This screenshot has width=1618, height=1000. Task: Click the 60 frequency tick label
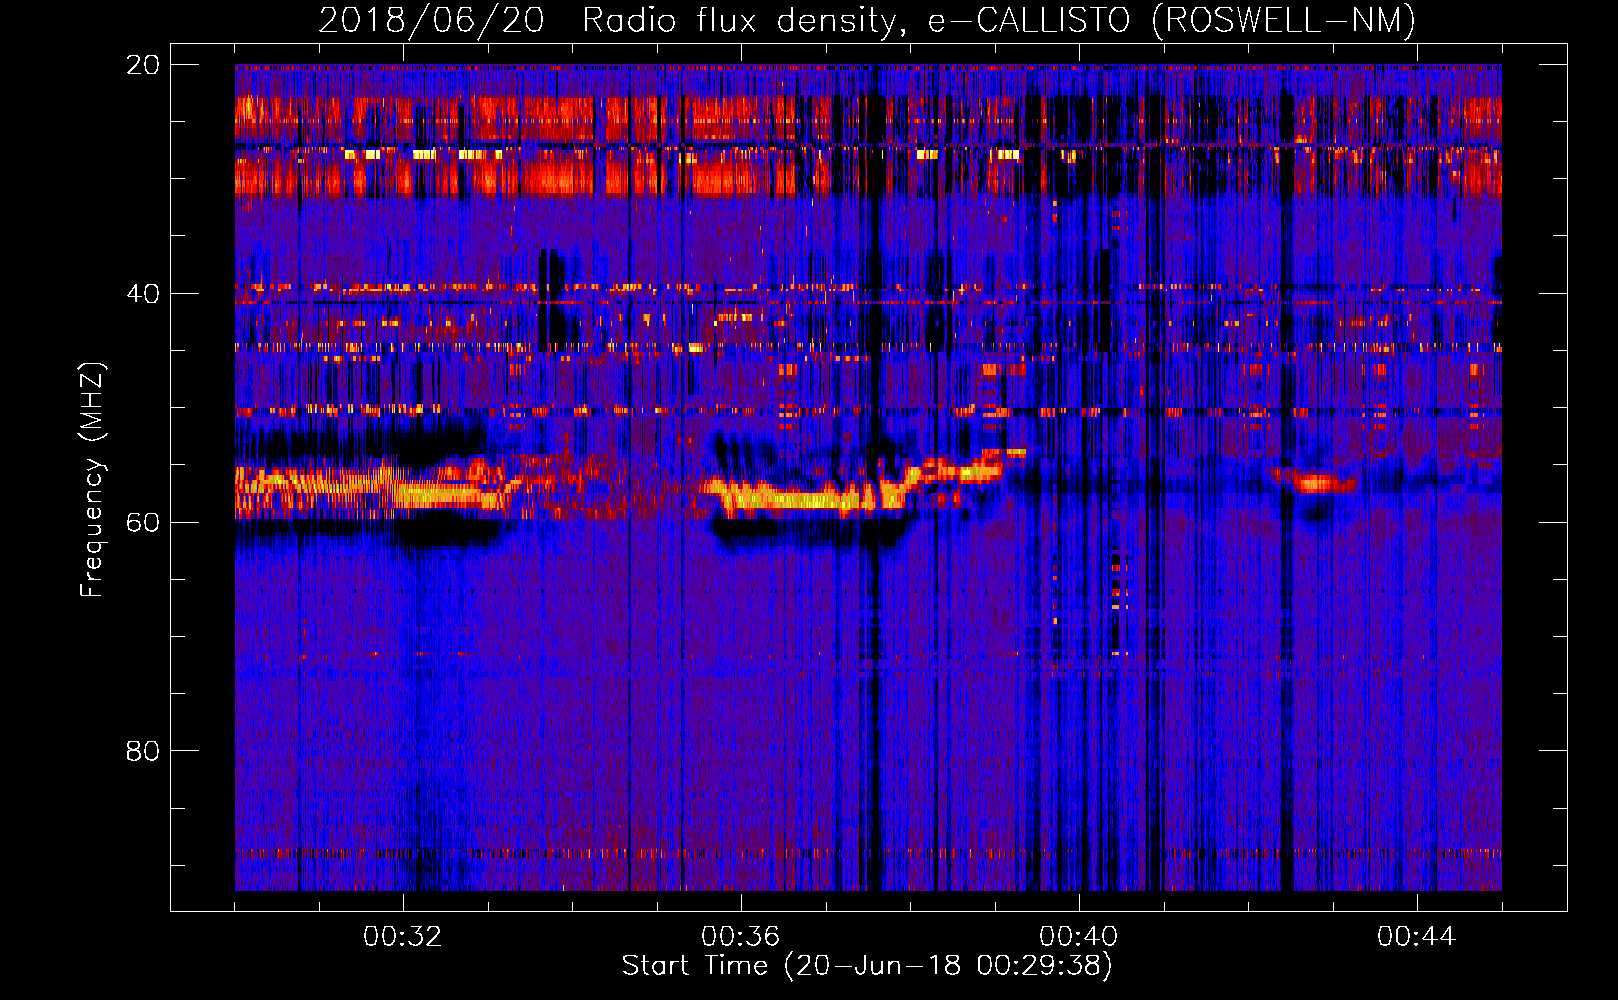pyautogui.click(x=143, y=522)
